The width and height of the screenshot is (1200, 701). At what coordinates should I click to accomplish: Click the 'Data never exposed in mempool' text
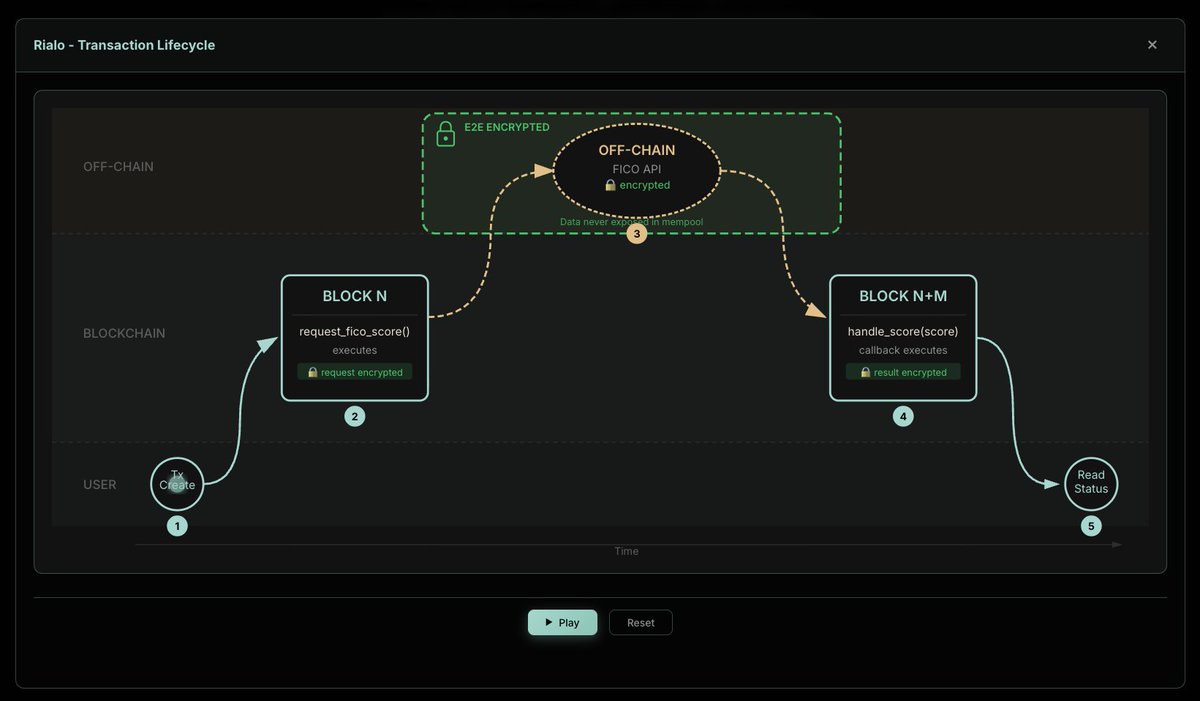(x=631, y=221)
